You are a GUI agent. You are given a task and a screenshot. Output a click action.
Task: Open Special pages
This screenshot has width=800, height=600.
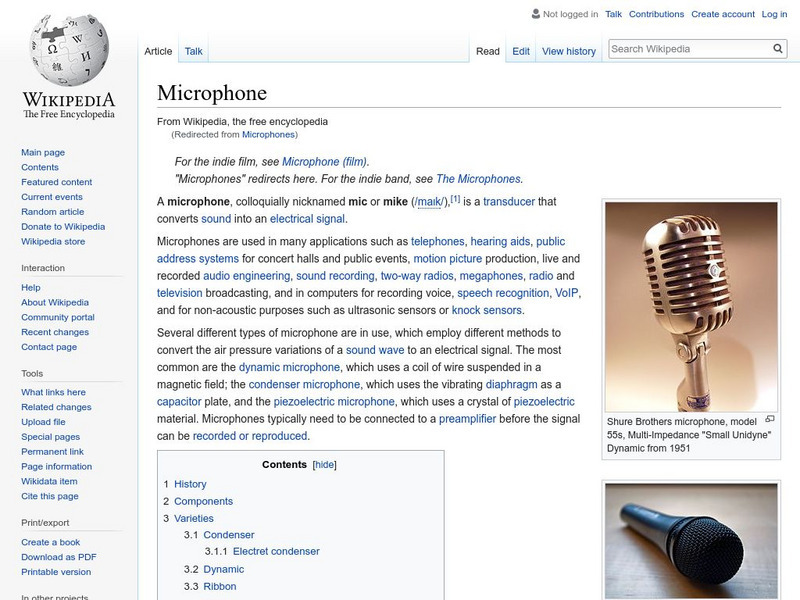pos(51,436)
